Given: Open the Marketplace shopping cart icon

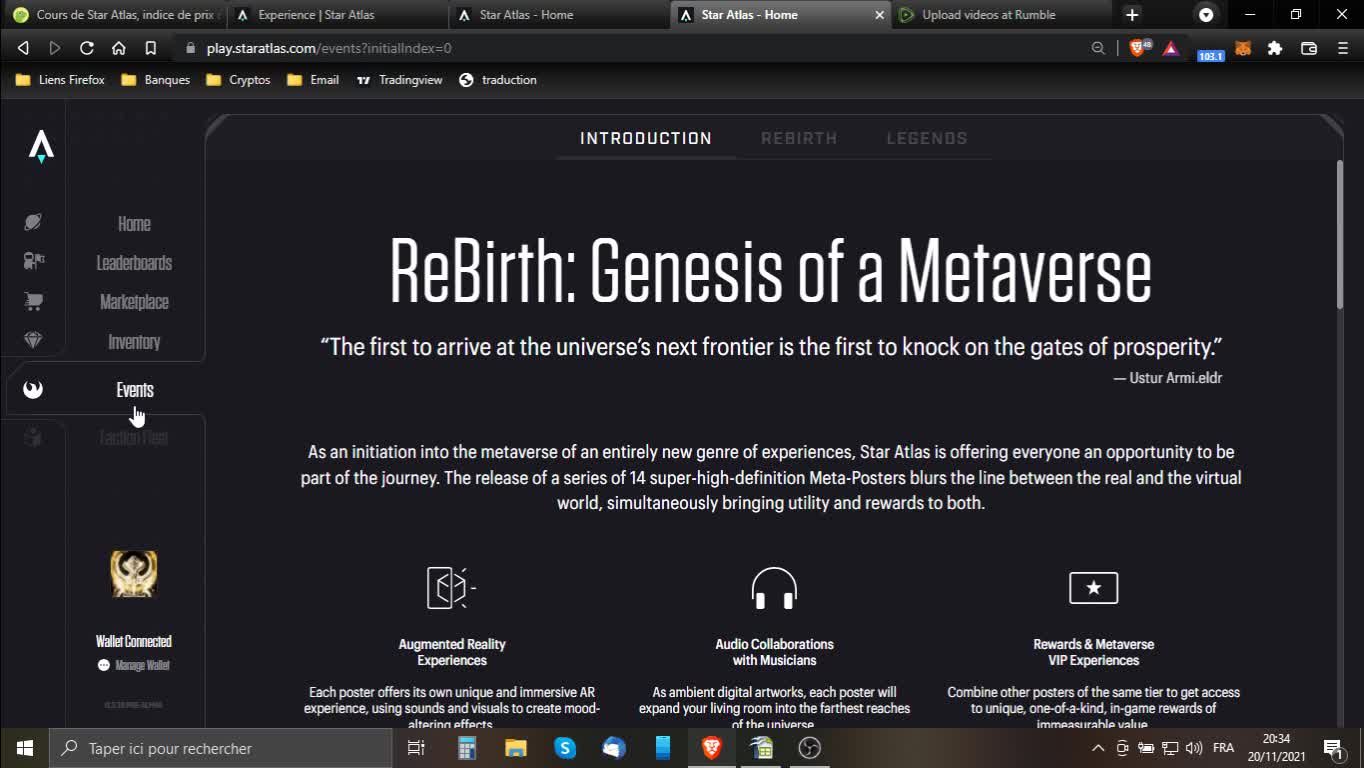Looking at the screenshot, I should pos(33,301).
